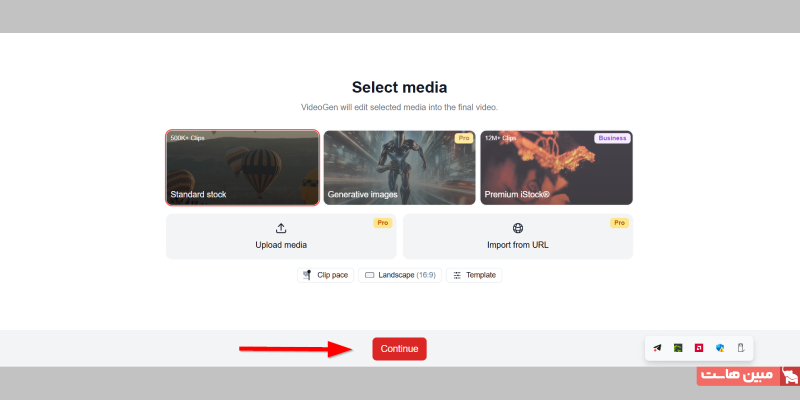Click the red Continue button

point(399,349)
